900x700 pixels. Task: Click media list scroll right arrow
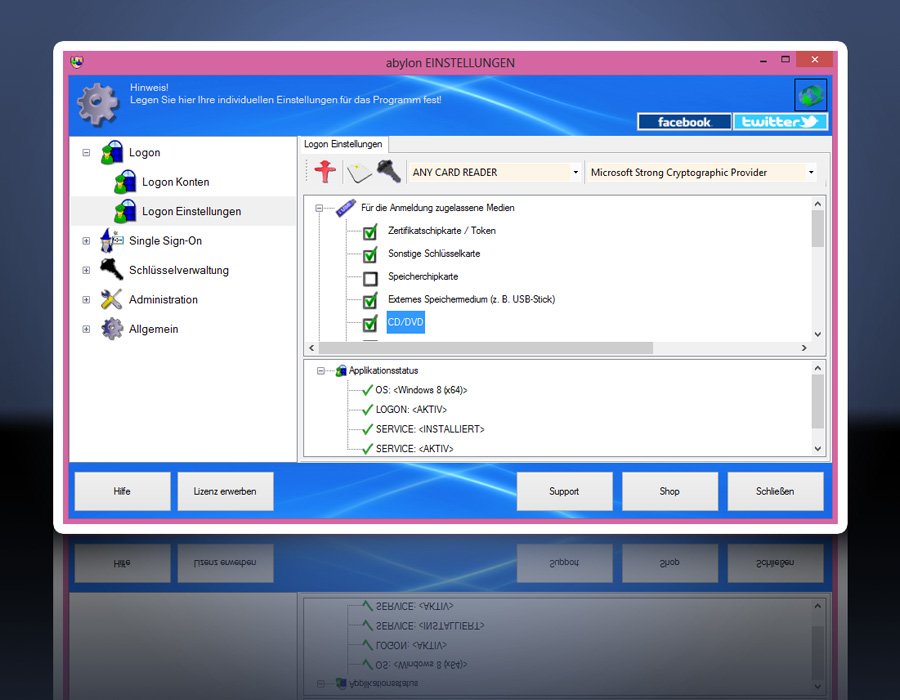804,348
